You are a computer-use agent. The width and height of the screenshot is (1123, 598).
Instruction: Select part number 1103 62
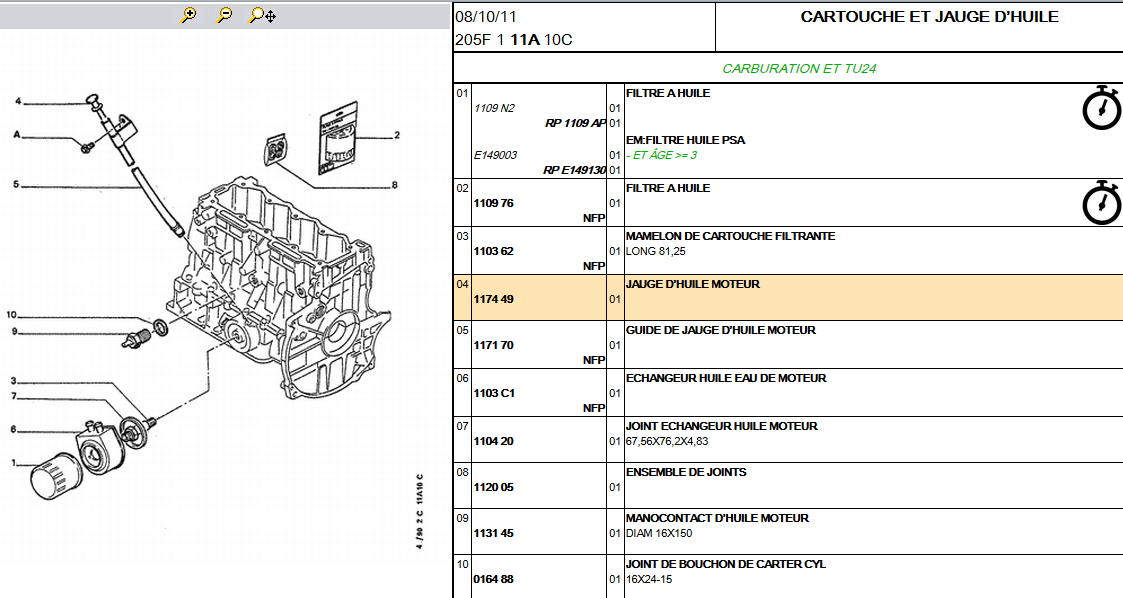[x=493, y=251]
